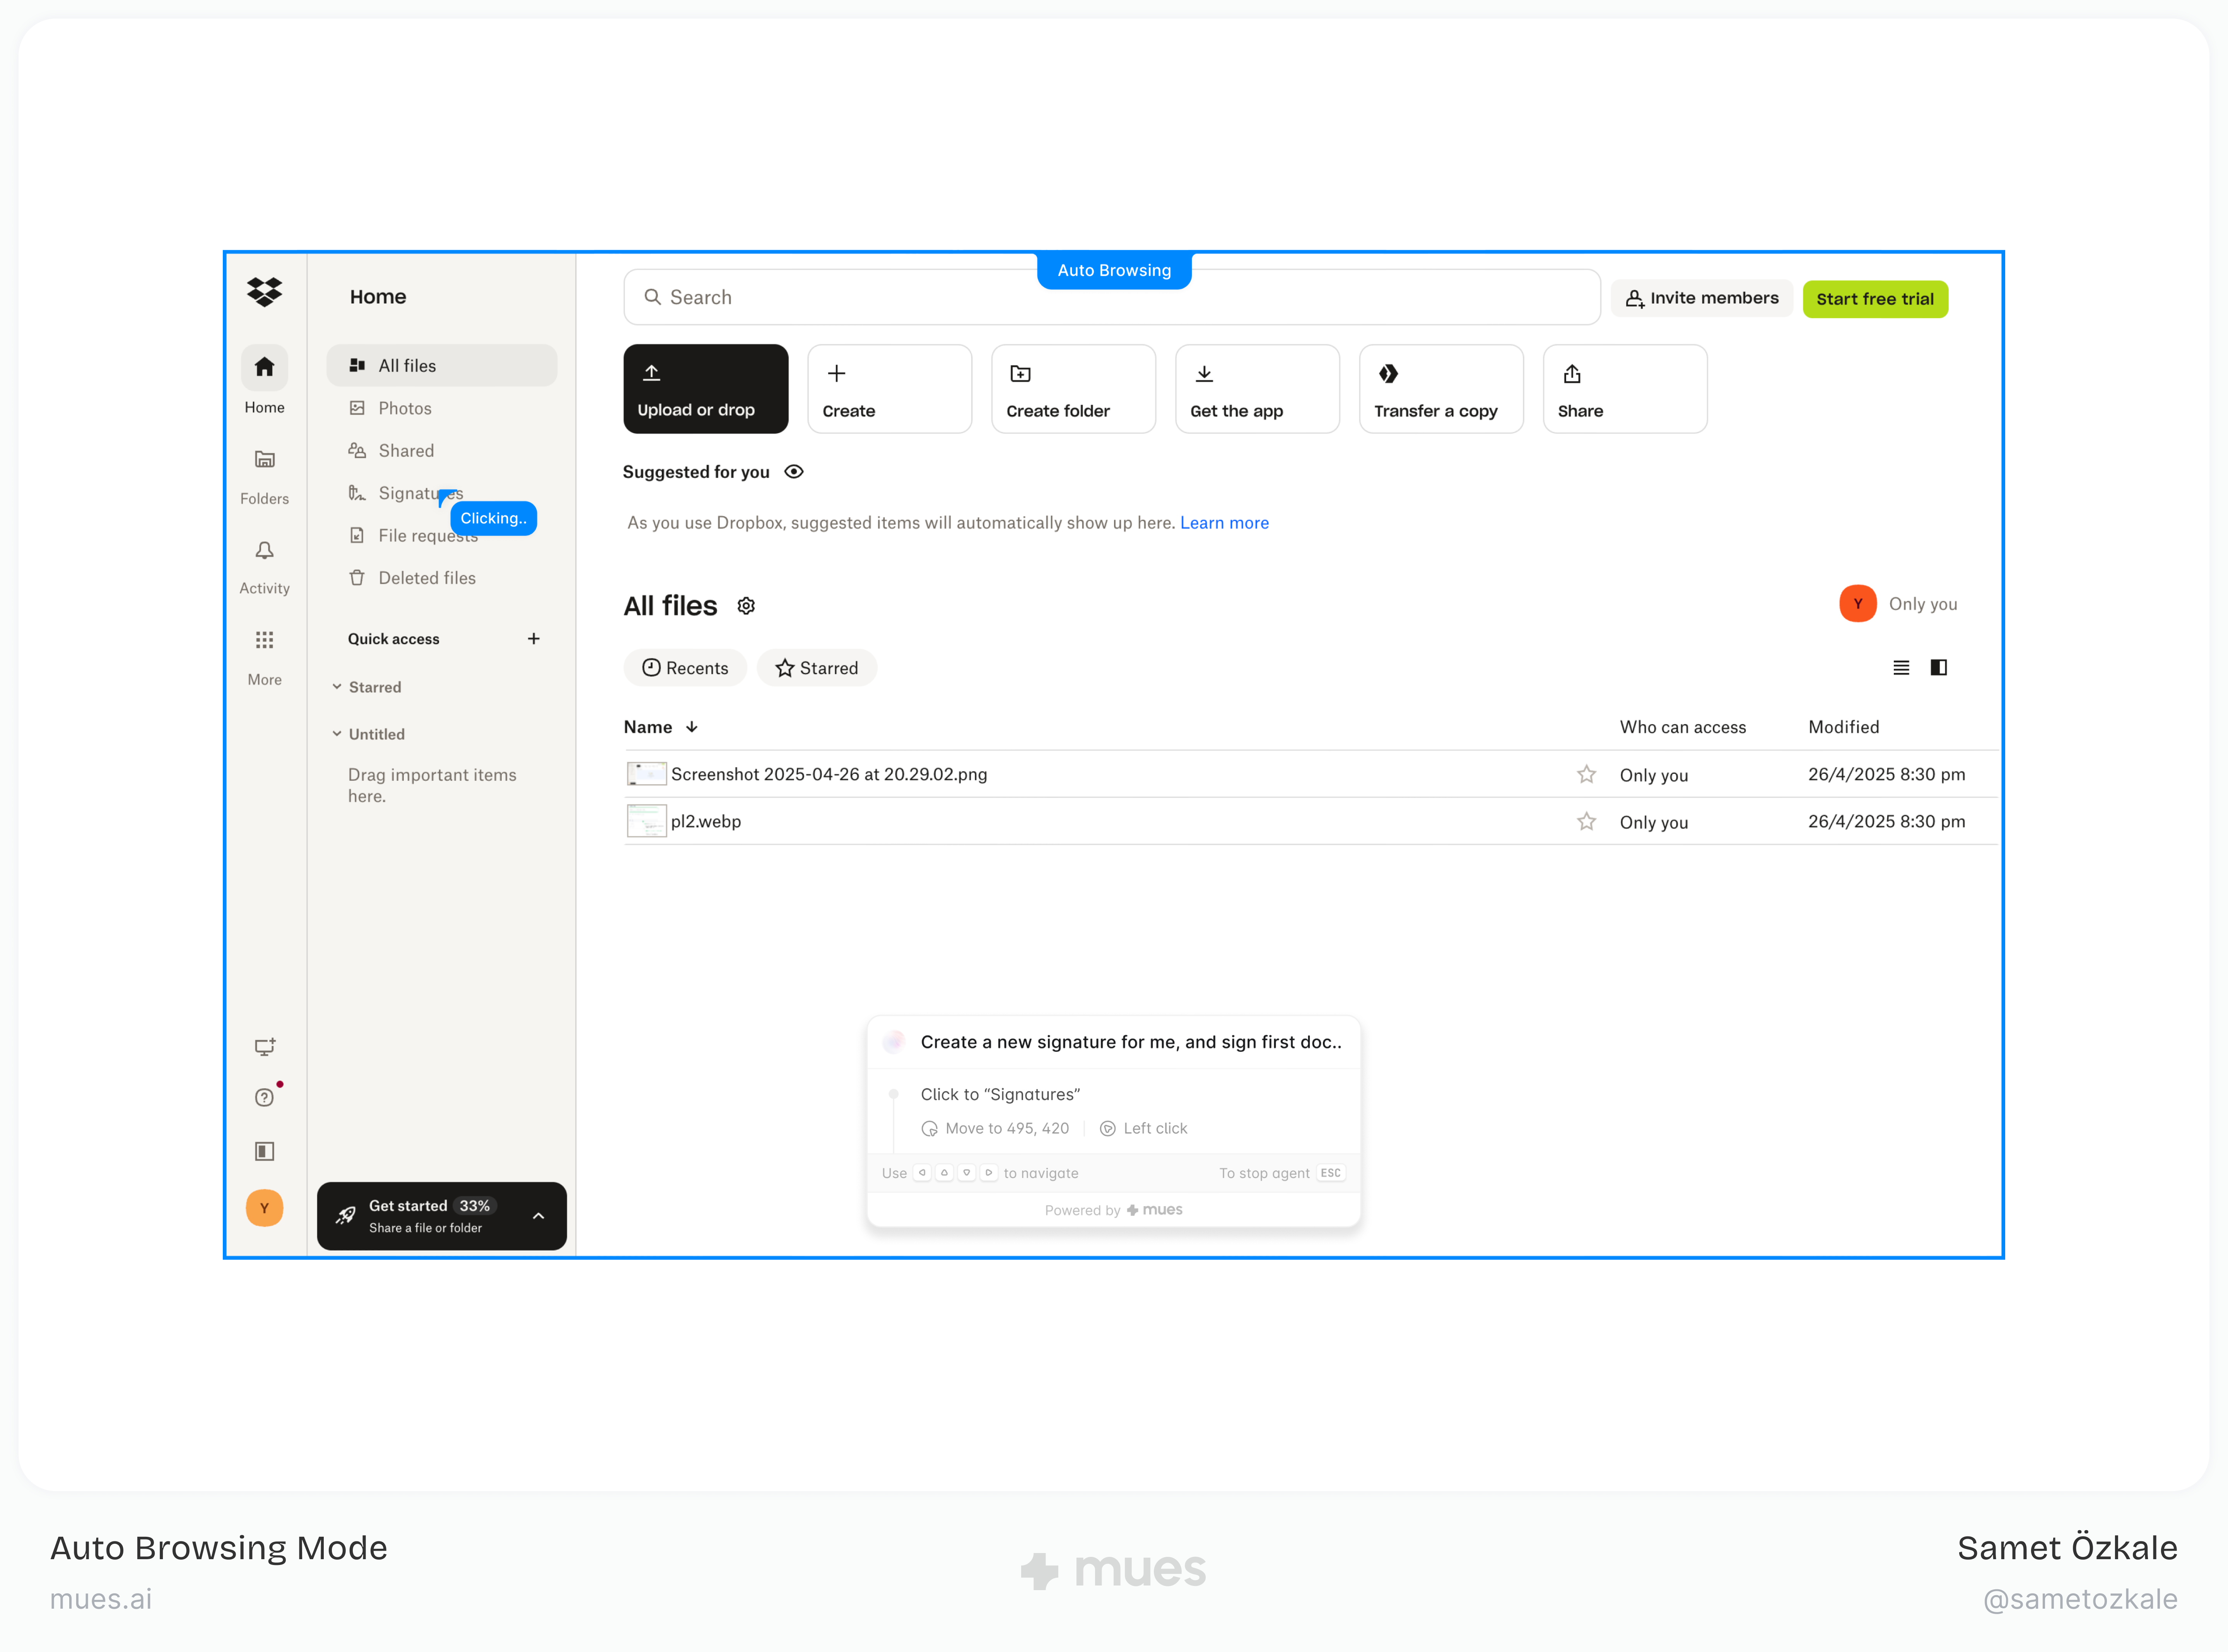Select the Recents filter tab
Image resolution: width=2228 pixels, height=1652 pixels.
pos(685,668)
